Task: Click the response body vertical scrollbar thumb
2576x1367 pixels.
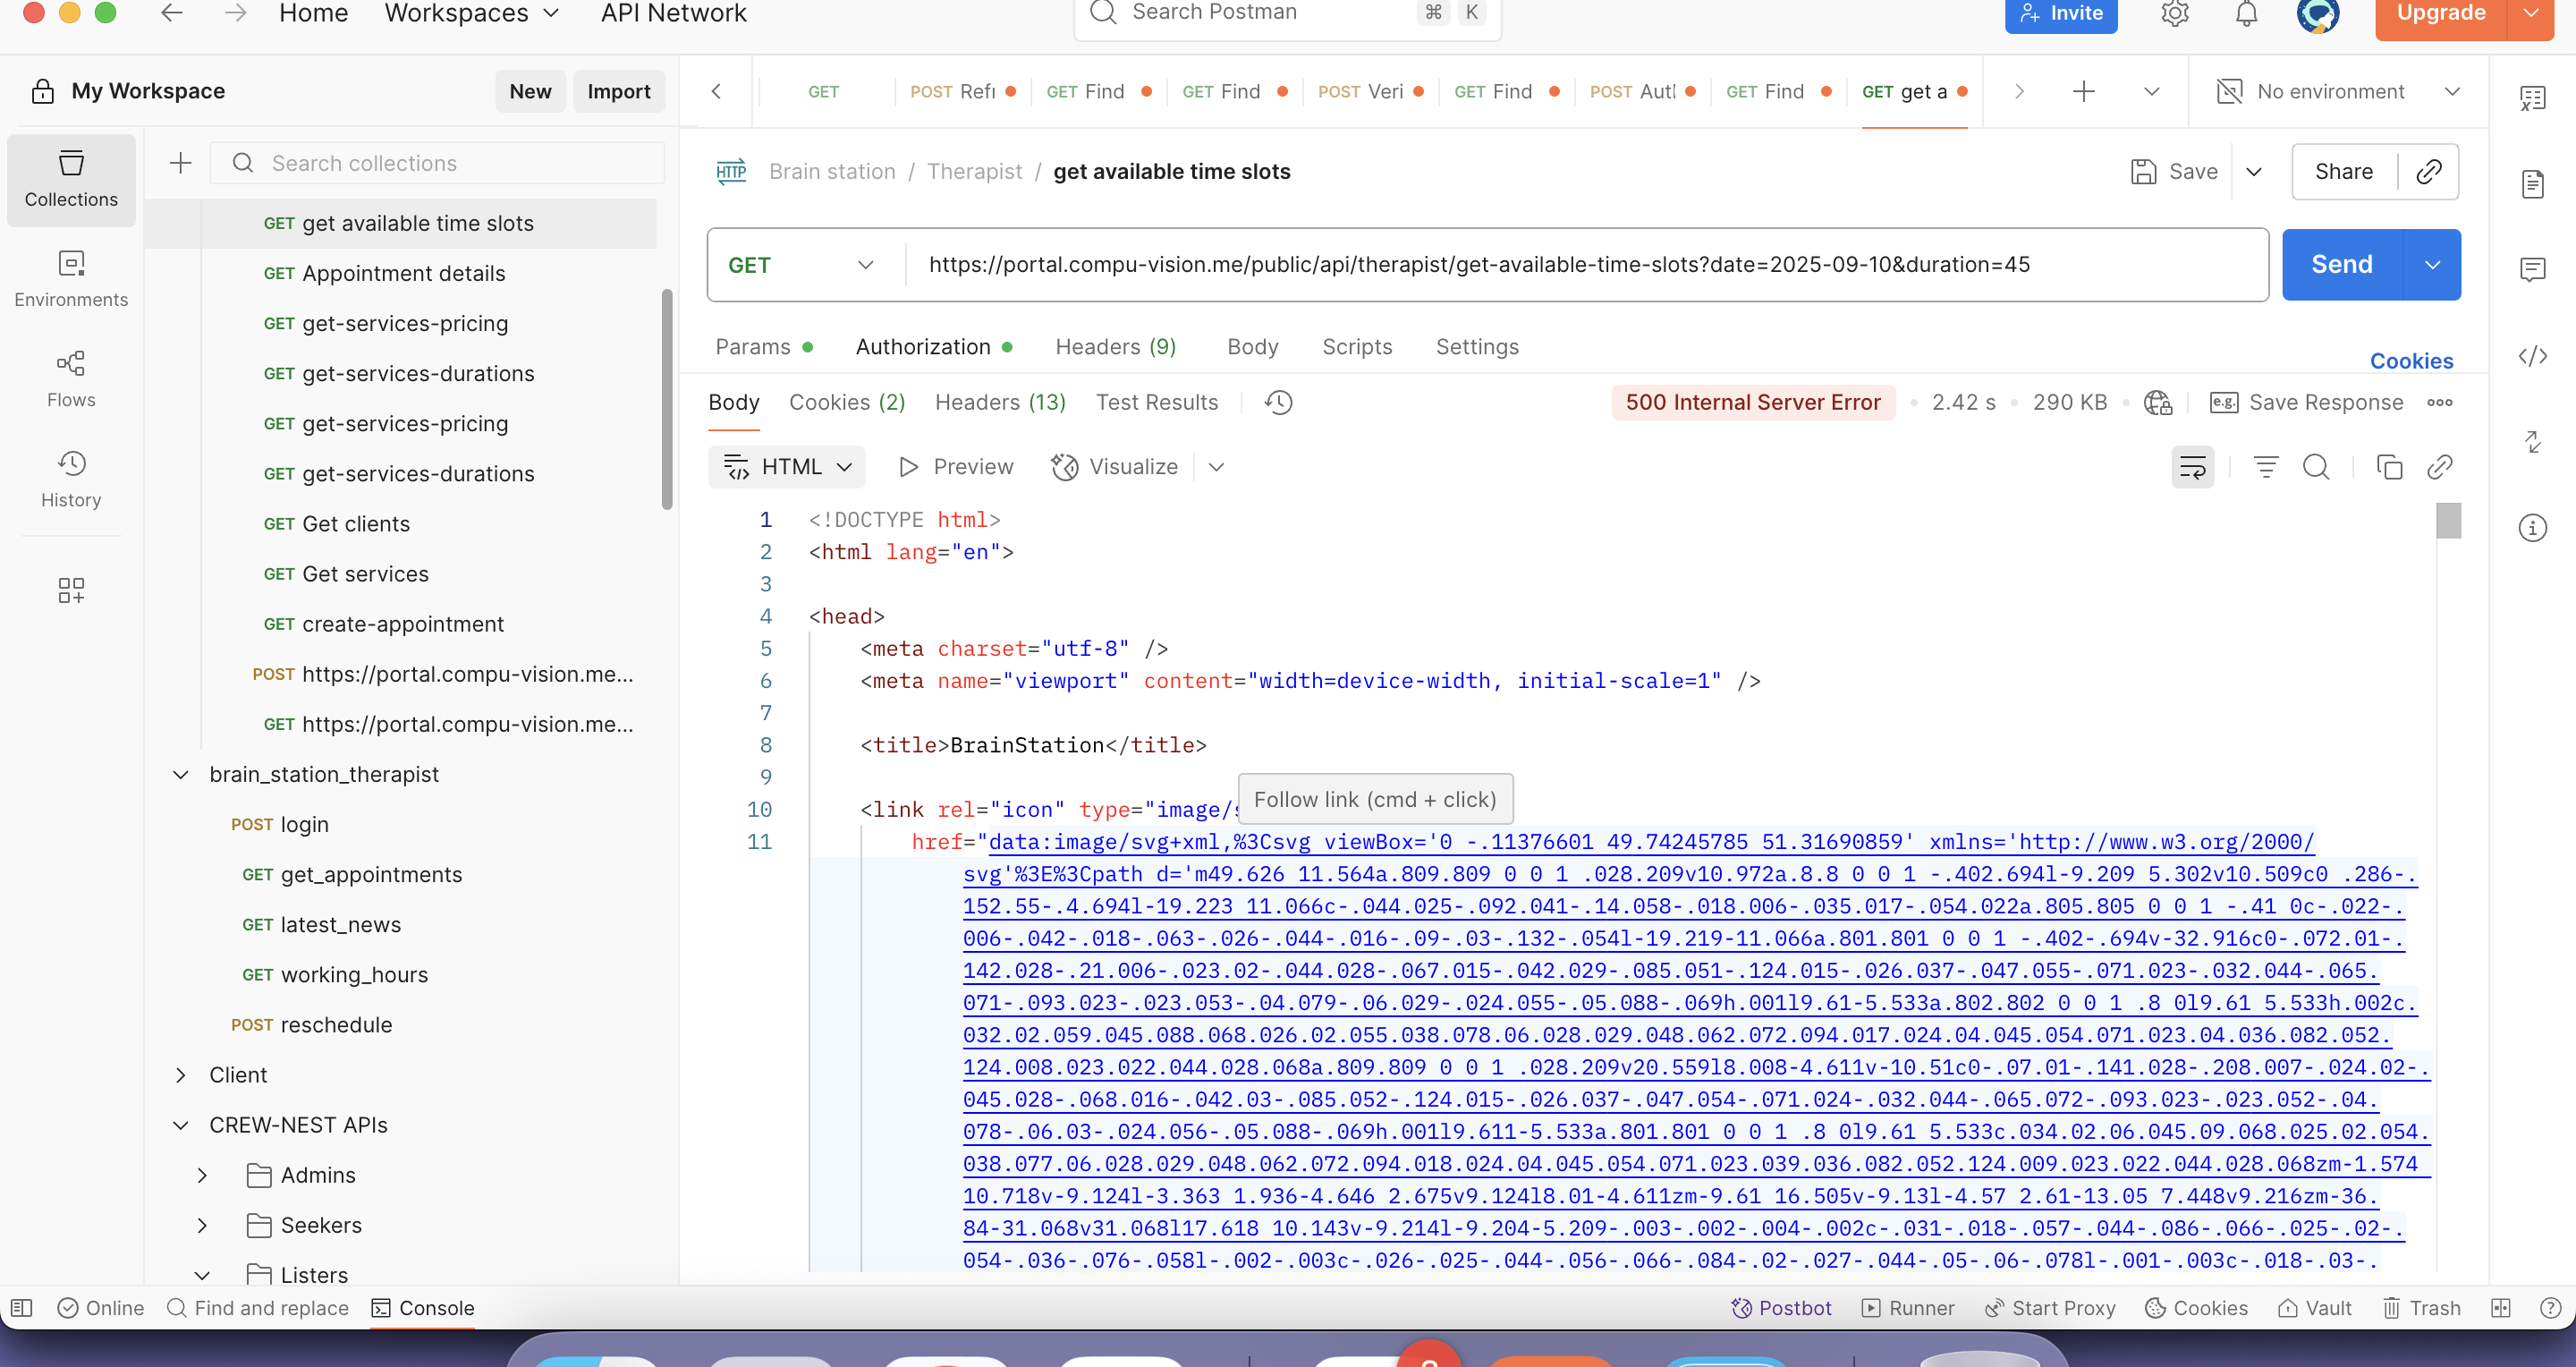Action: 2448,521
